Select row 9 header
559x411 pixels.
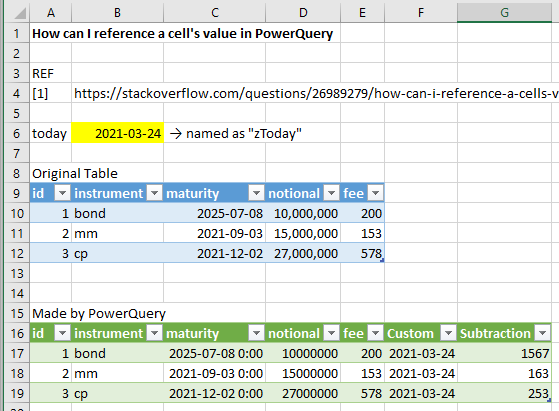[17, 193]
